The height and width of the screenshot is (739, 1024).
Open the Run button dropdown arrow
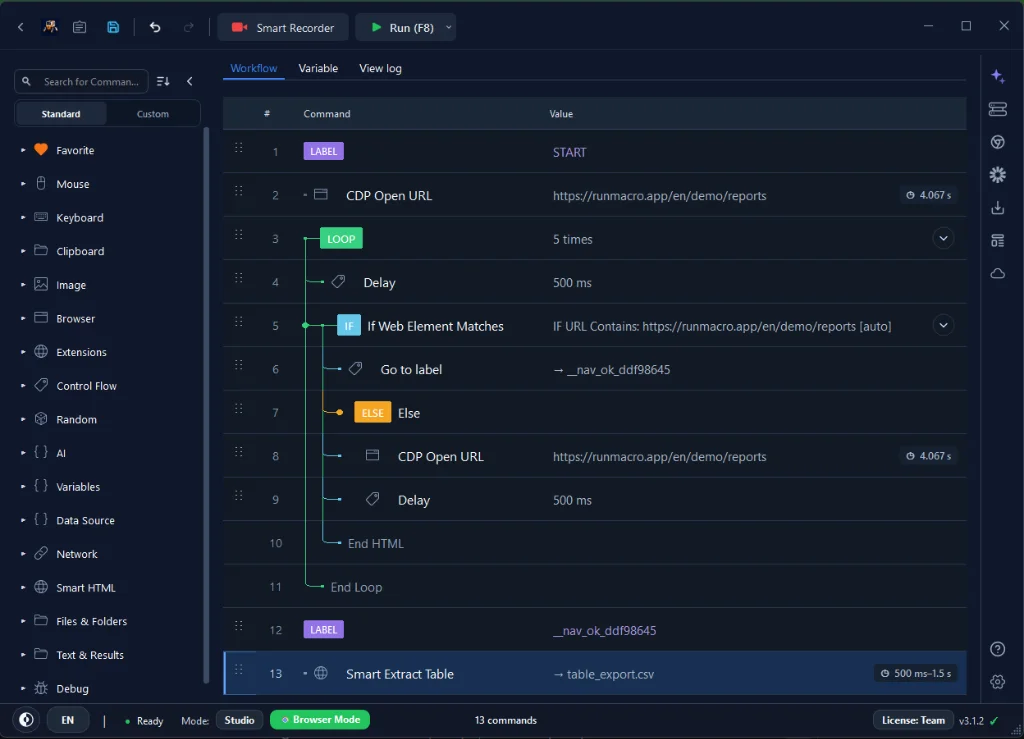pyautogui.click(x=449, y=27)
